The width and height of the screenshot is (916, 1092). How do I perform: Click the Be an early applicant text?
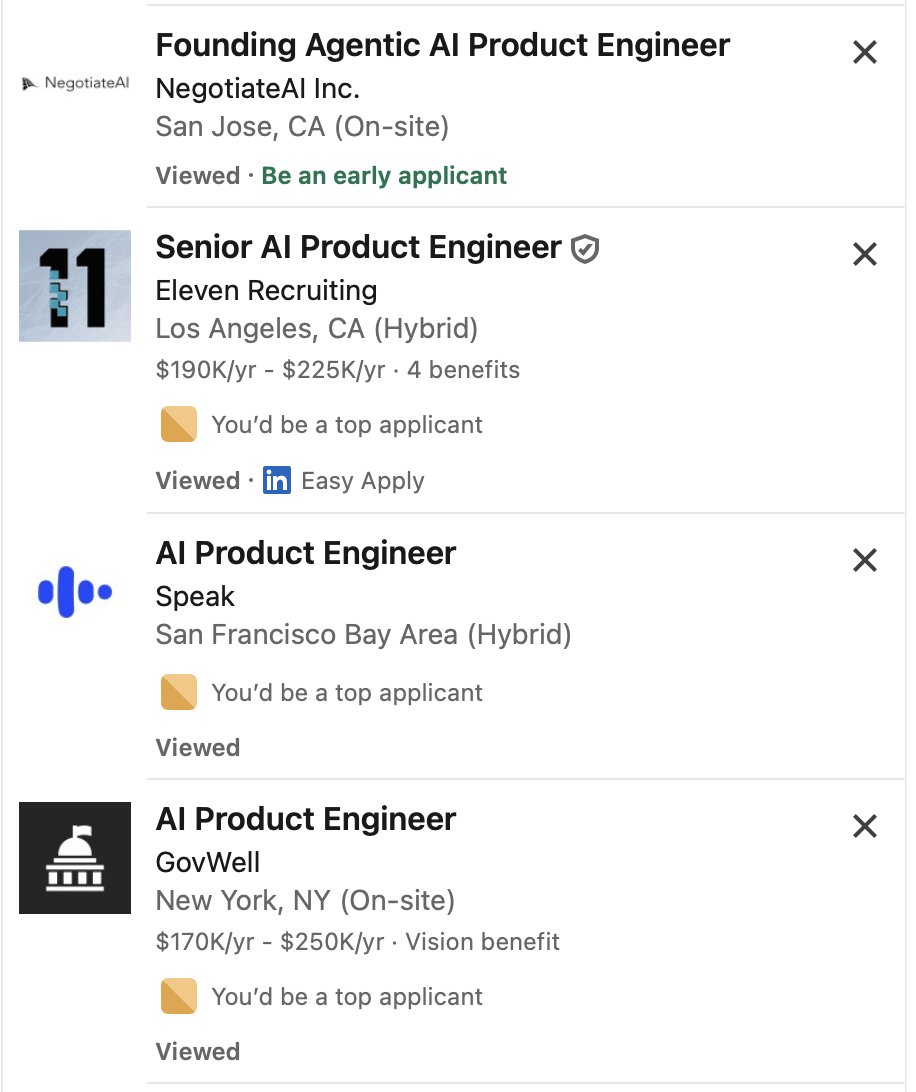[x=384, y=176]
